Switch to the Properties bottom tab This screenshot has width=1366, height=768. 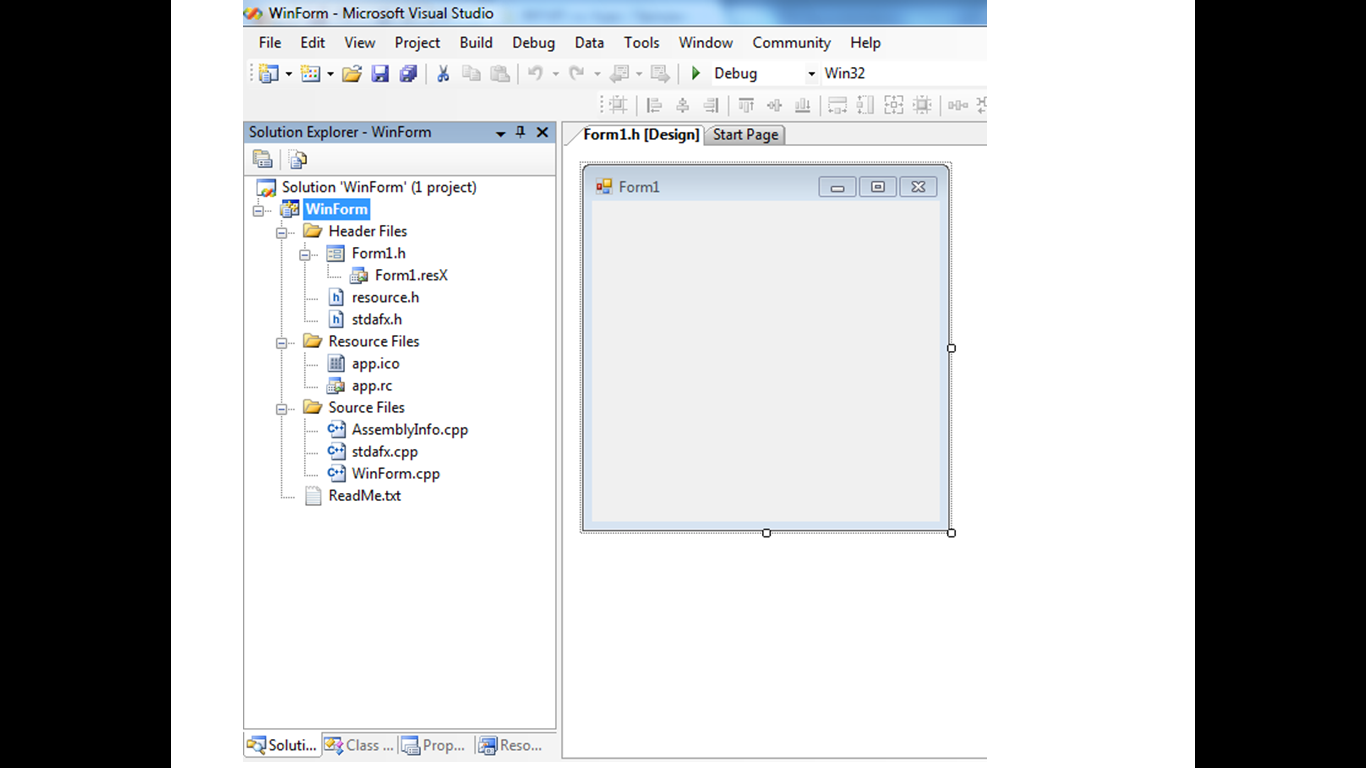coord(435,745)
